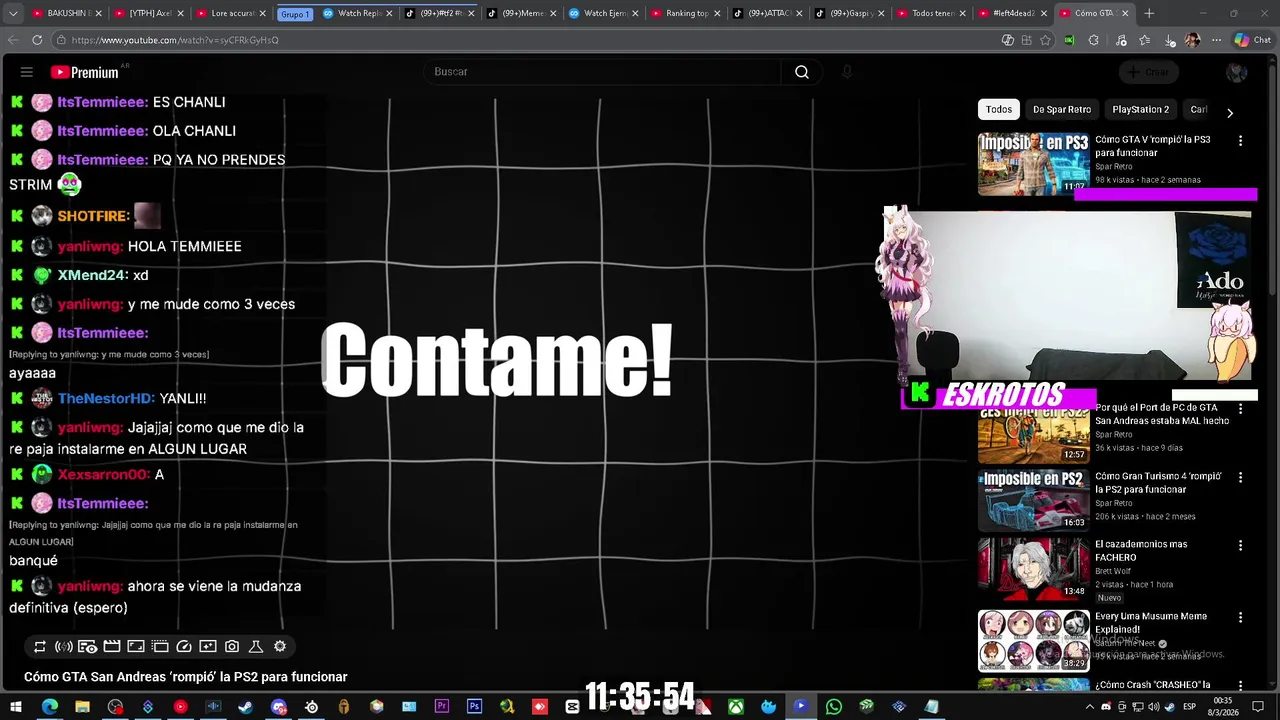
Task: Open El cazademonios mas FACHERO thumbnail
Action: pos(1033,568)
